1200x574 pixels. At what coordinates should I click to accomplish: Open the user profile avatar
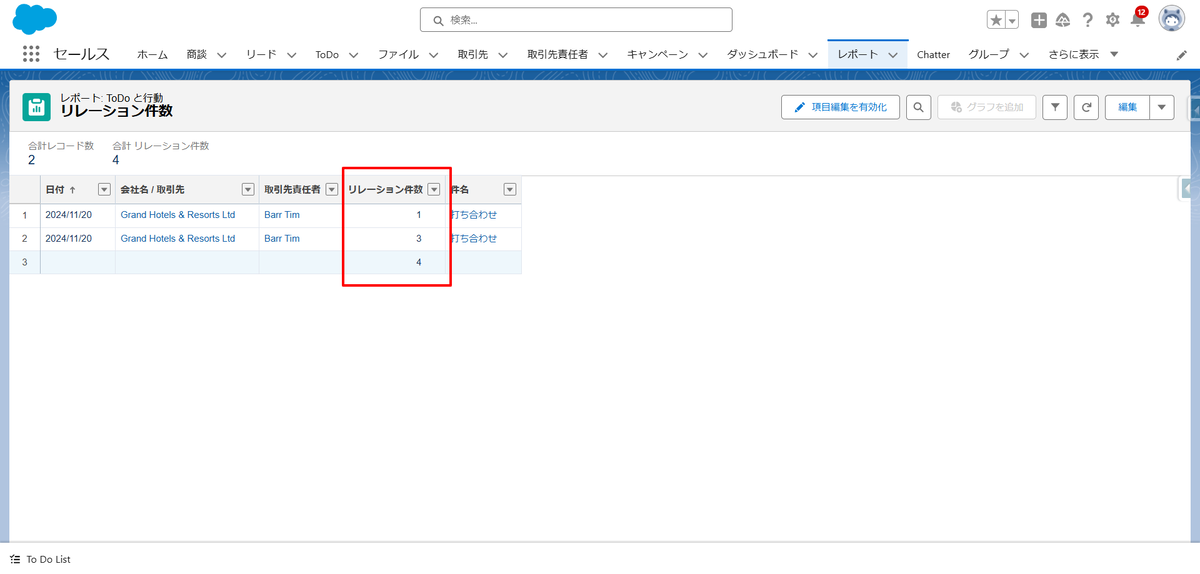tap(1172, 19)
